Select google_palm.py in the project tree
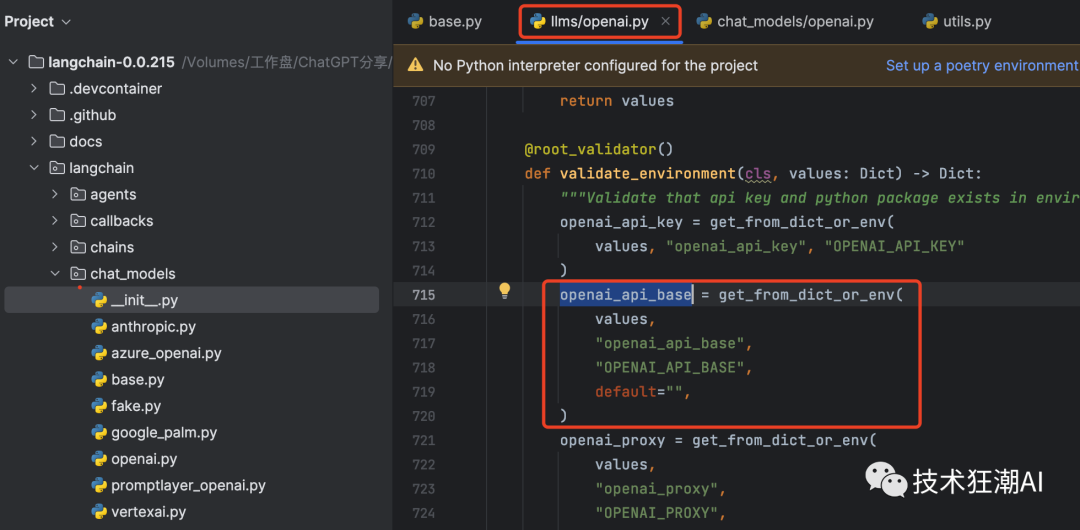 pos(164,433)
